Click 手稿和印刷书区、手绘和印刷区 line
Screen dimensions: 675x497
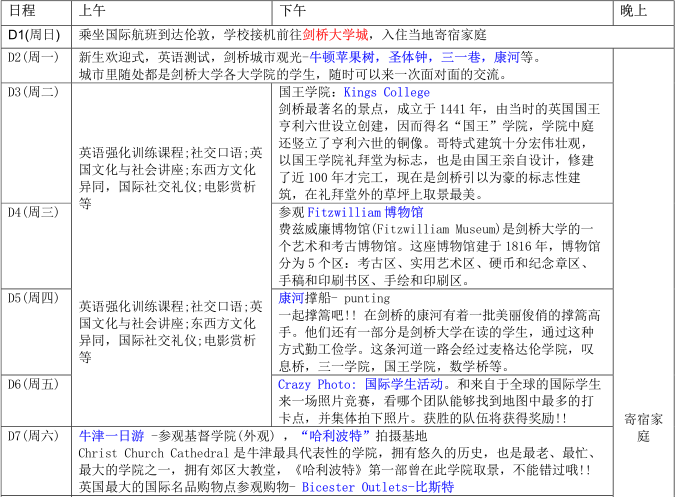pos(374,281)
